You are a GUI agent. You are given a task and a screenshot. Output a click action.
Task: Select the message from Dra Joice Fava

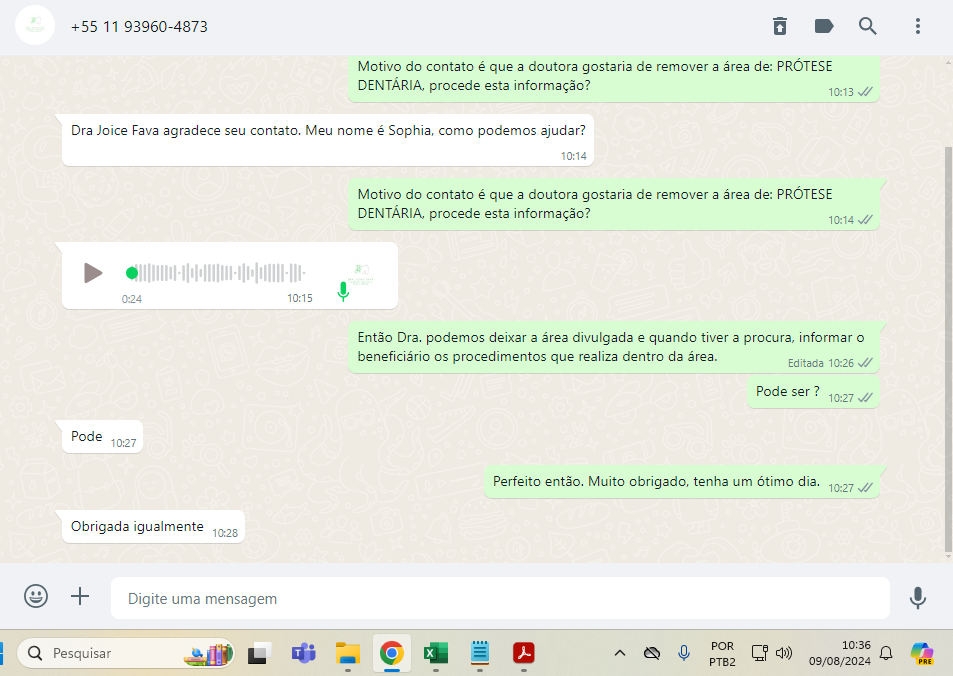point(328,140)
